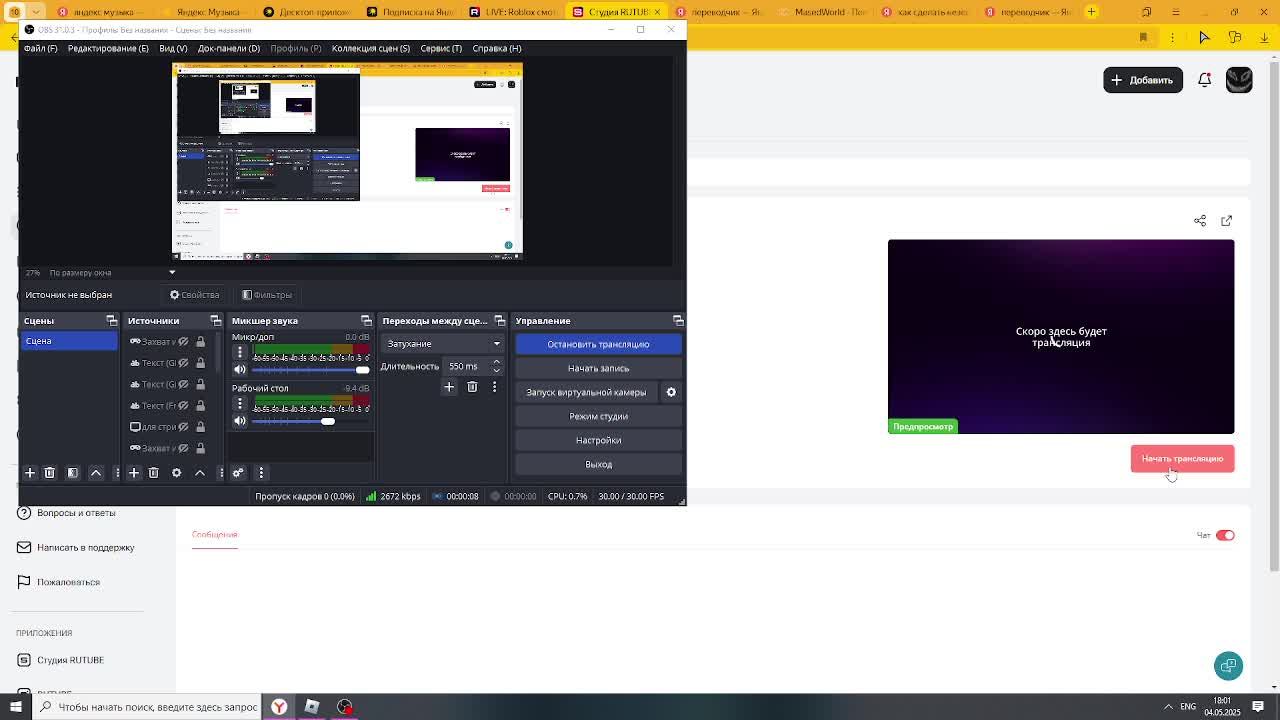Open virtual camera settings gear
Viewport: 1280px width, 720px height.
pos(671,392)
